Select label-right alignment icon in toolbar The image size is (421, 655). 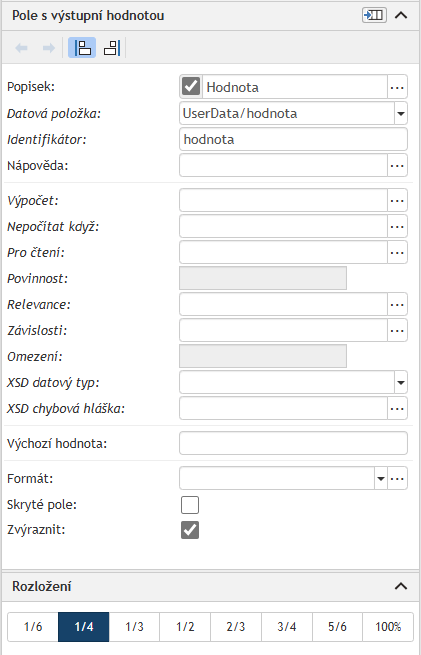(x=112, y=48)
